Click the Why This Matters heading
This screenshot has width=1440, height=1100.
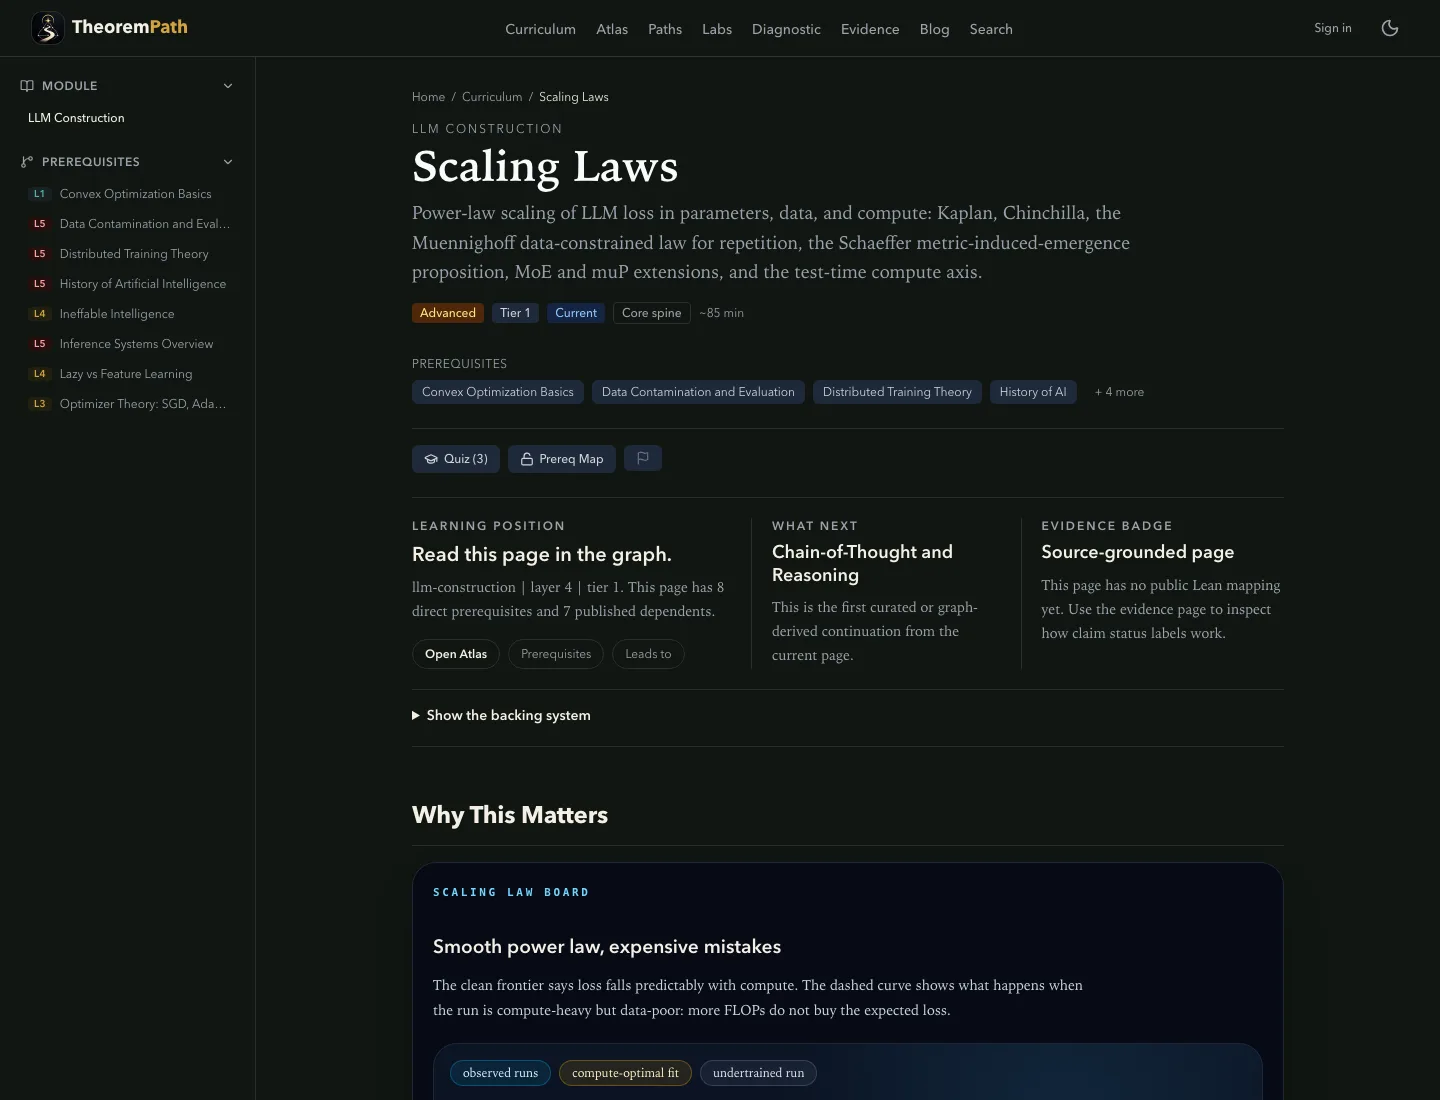tap(510, 815)
